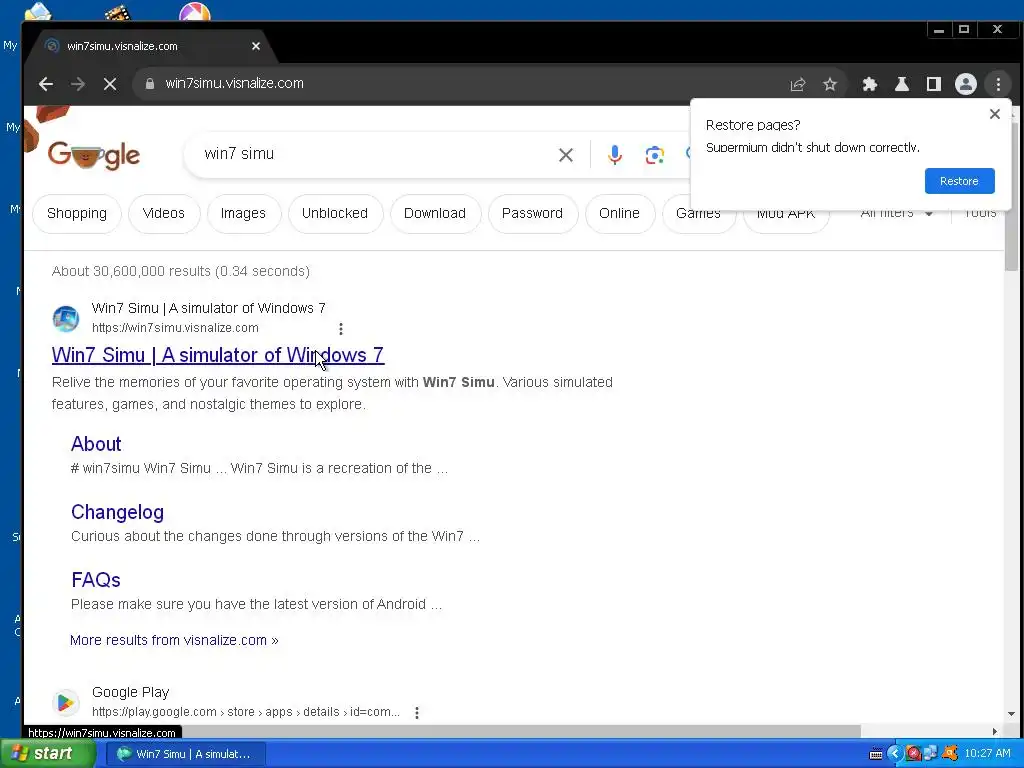Click the 10:27 AM clock
Viewport: 1024px width, 768px height.
987,754
